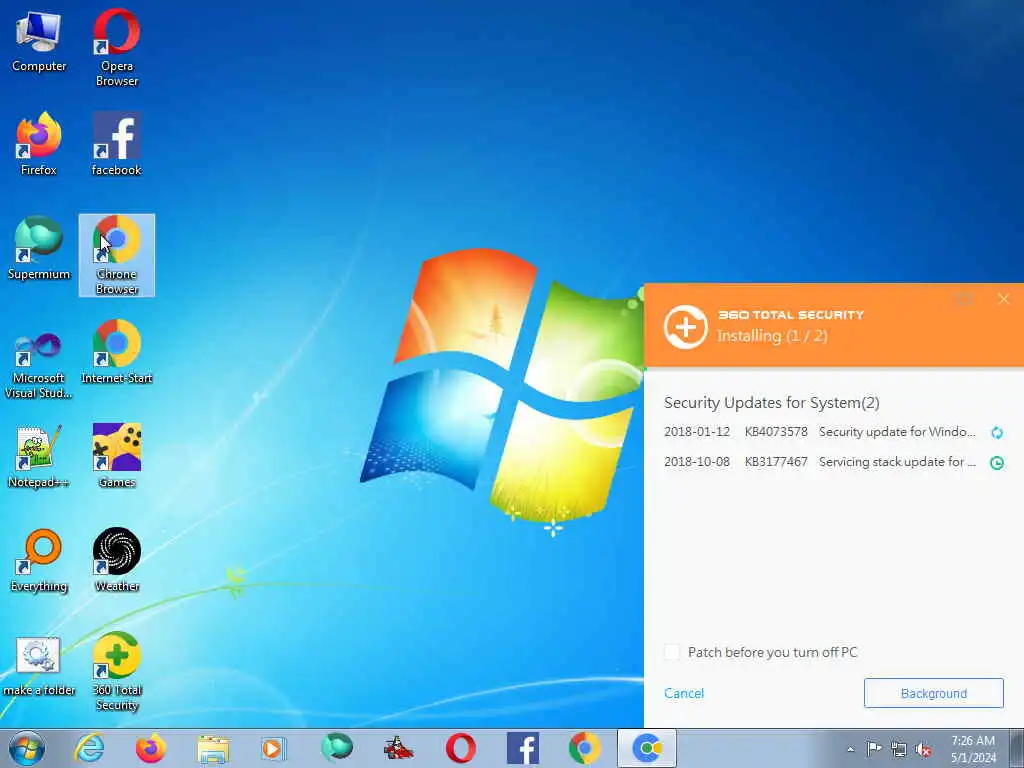Click the Security Updates for System(2) heading

click(771, 402)
